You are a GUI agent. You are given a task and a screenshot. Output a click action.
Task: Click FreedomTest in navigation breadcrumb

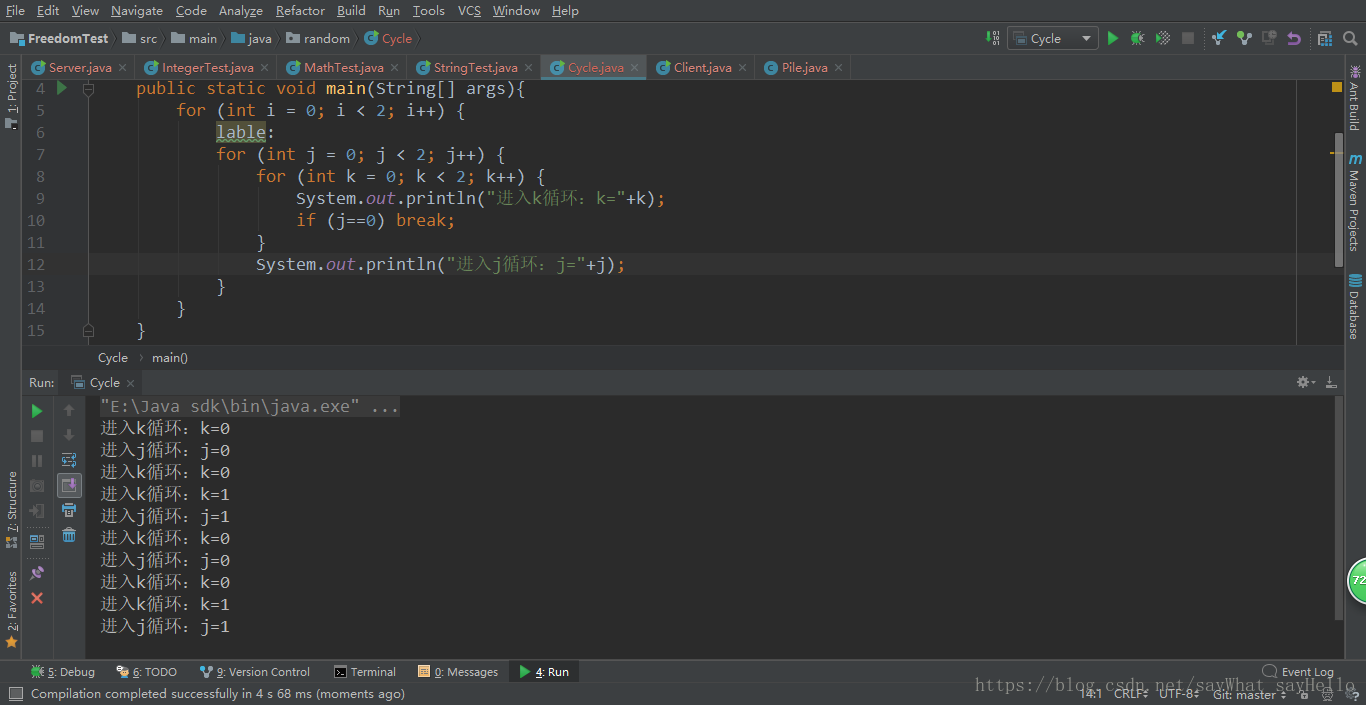tap(59, 38)
